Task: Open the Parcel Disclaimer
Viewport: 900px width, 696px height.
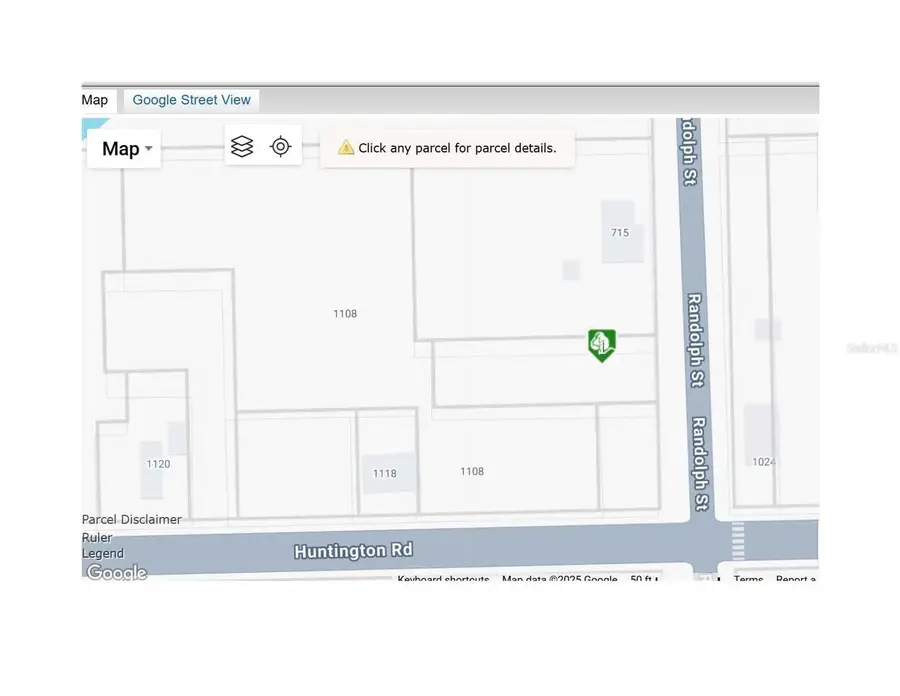Action: (x=131, y=519)
